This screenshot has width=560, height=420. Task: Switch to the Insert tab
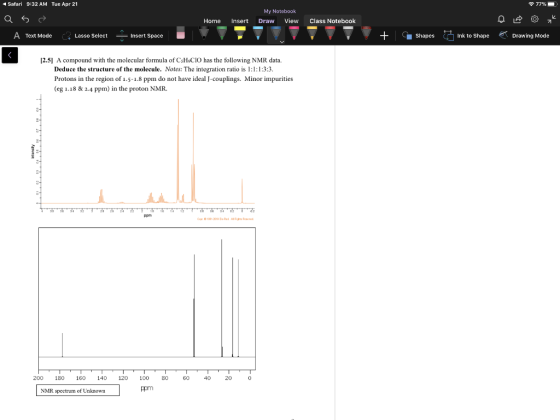tap(239, 21)
